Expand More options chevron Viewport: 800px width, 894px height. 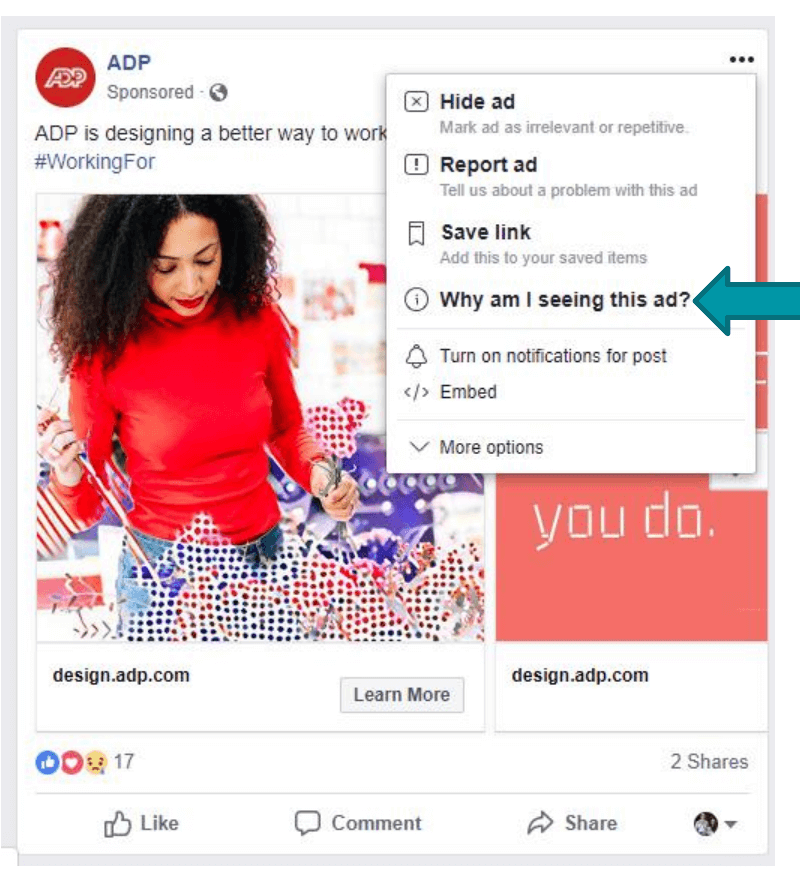pos(419,446)
